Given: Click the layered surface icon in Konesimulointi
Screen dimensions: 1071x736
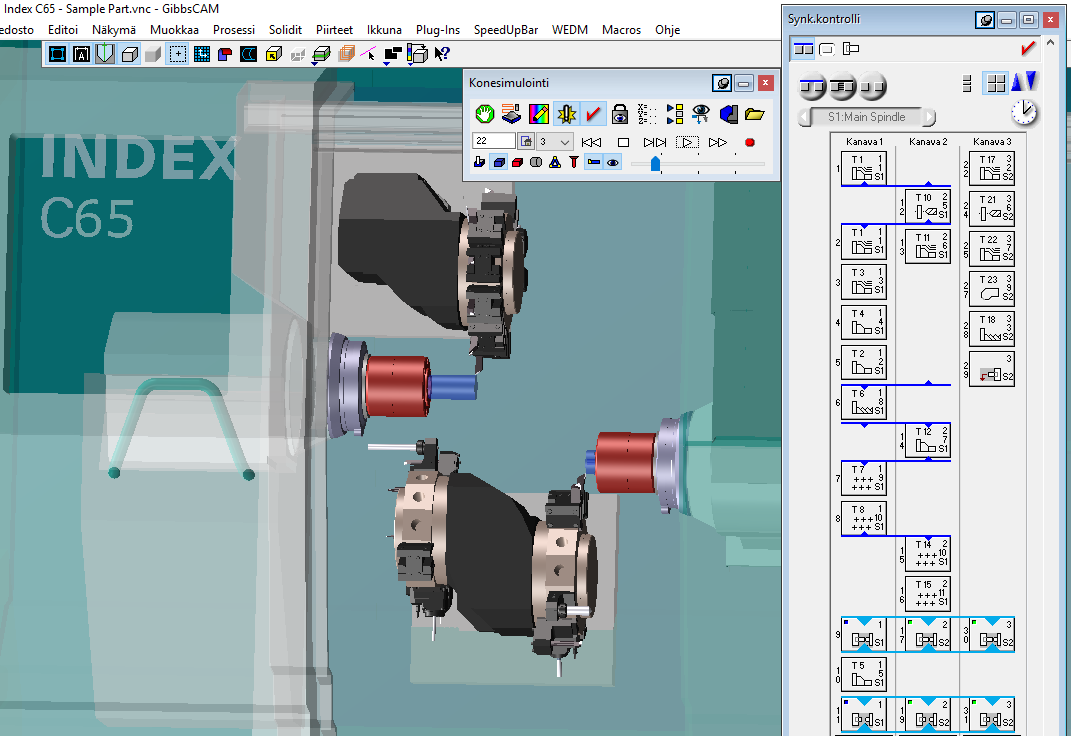Looking at the screenshot, I should tap(511, 114).
